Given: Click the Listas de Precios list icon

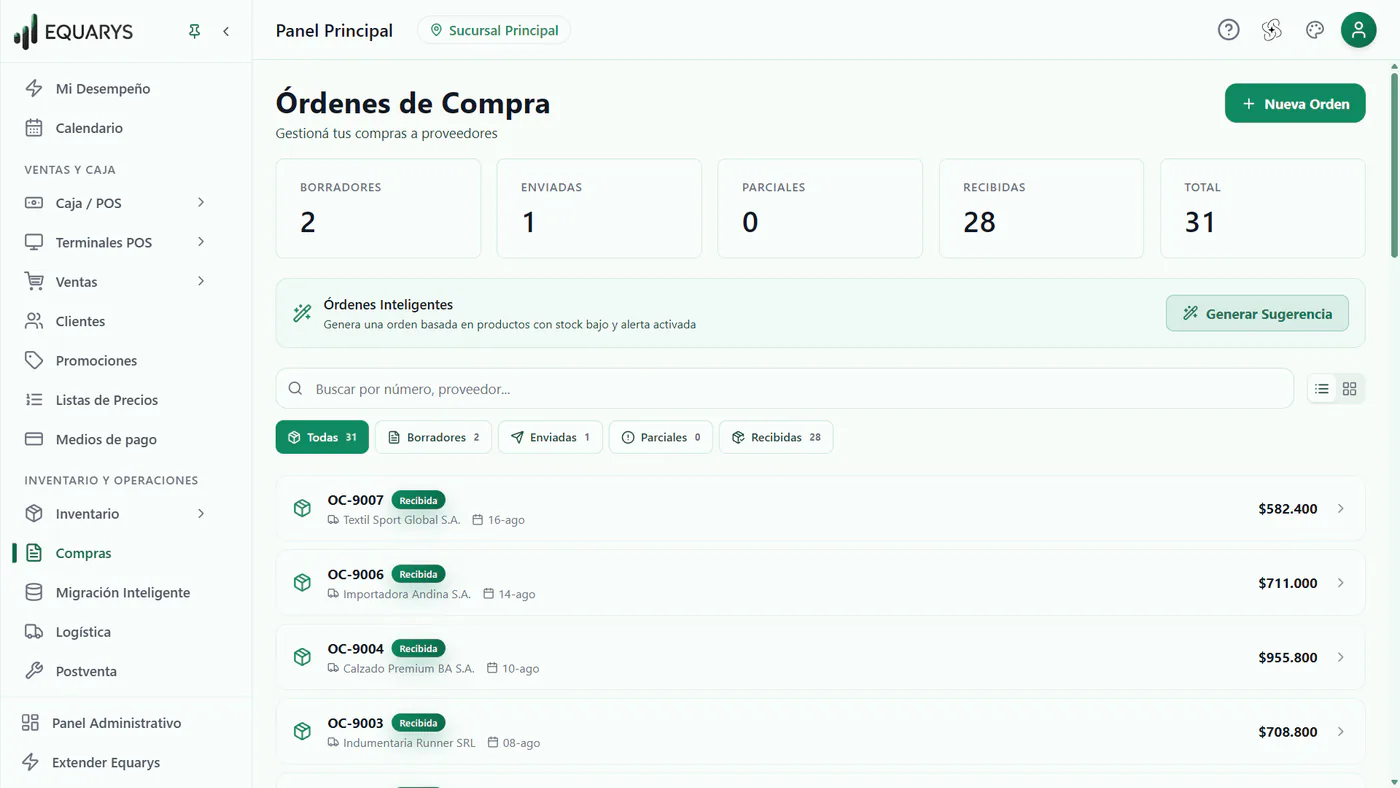Looking at the screenshot, I should pyautogui.click(x=34, y=400).
